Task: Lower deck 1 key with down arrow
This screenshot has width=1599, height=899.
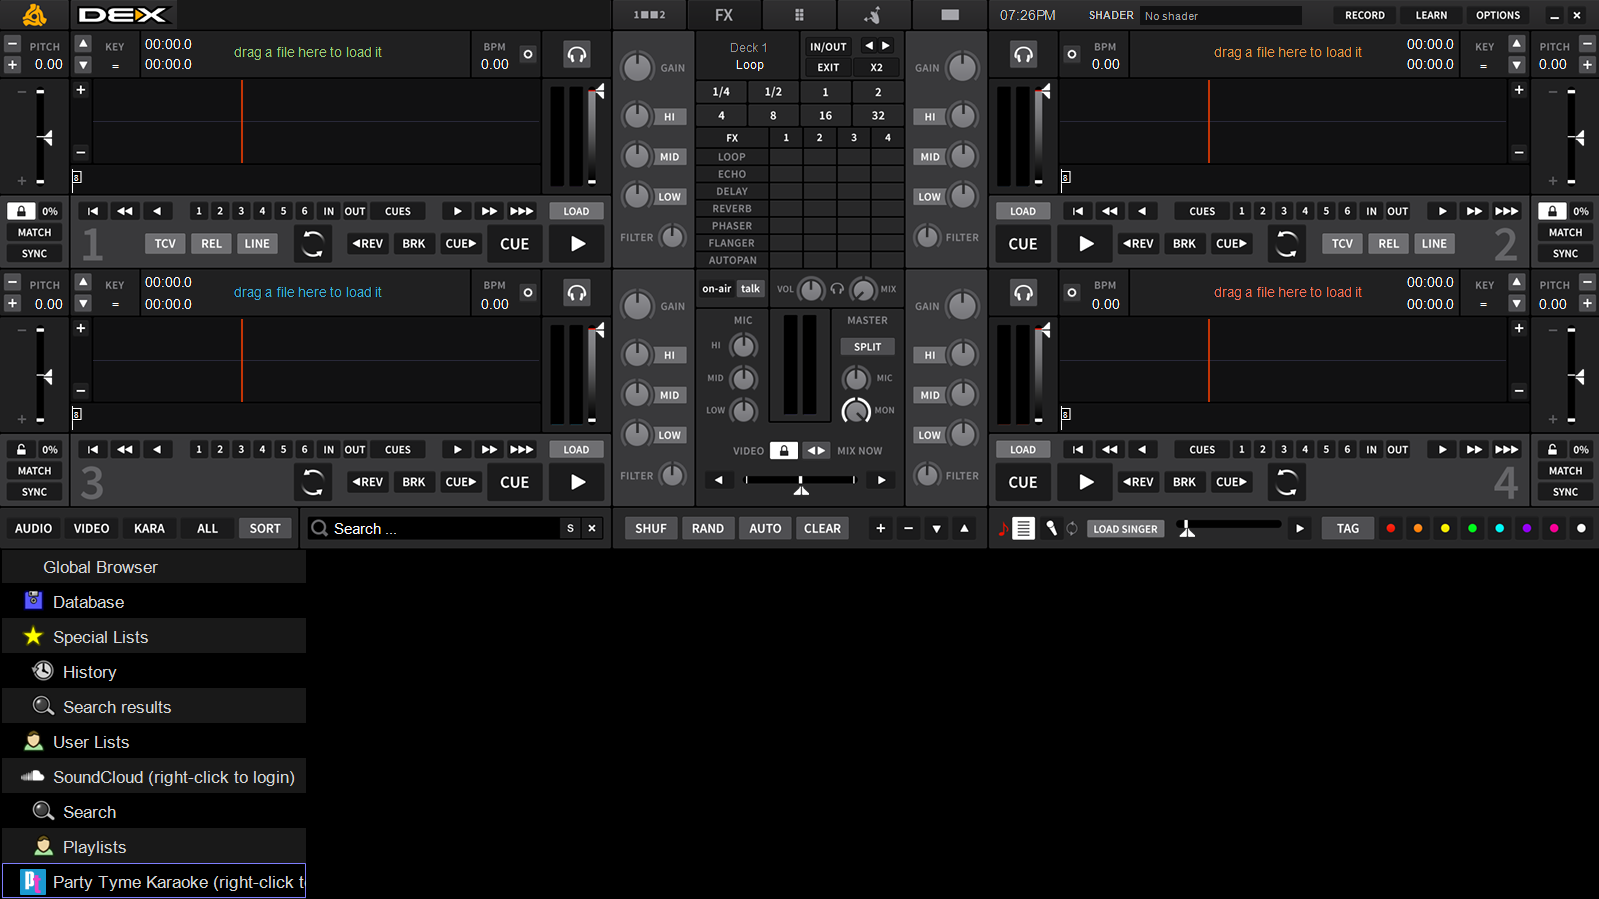Action: tap(83, 65)
